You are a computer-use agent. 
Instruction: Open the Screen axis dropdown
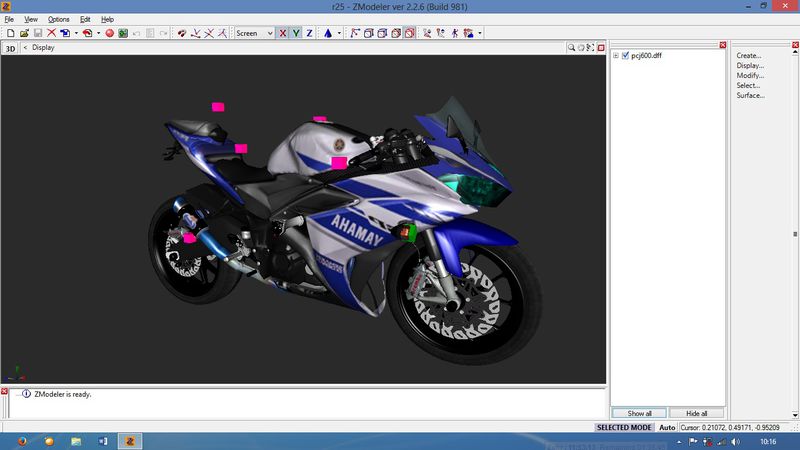tap(254, 33)
